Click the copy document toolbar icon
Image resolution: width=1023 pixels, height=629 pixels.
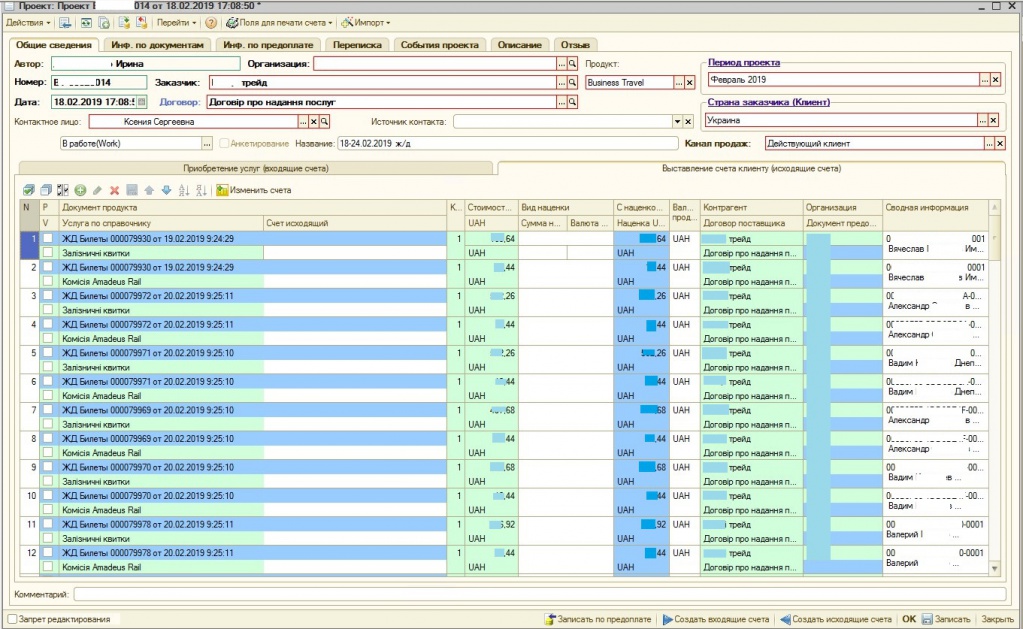click(x=104, y=23)
